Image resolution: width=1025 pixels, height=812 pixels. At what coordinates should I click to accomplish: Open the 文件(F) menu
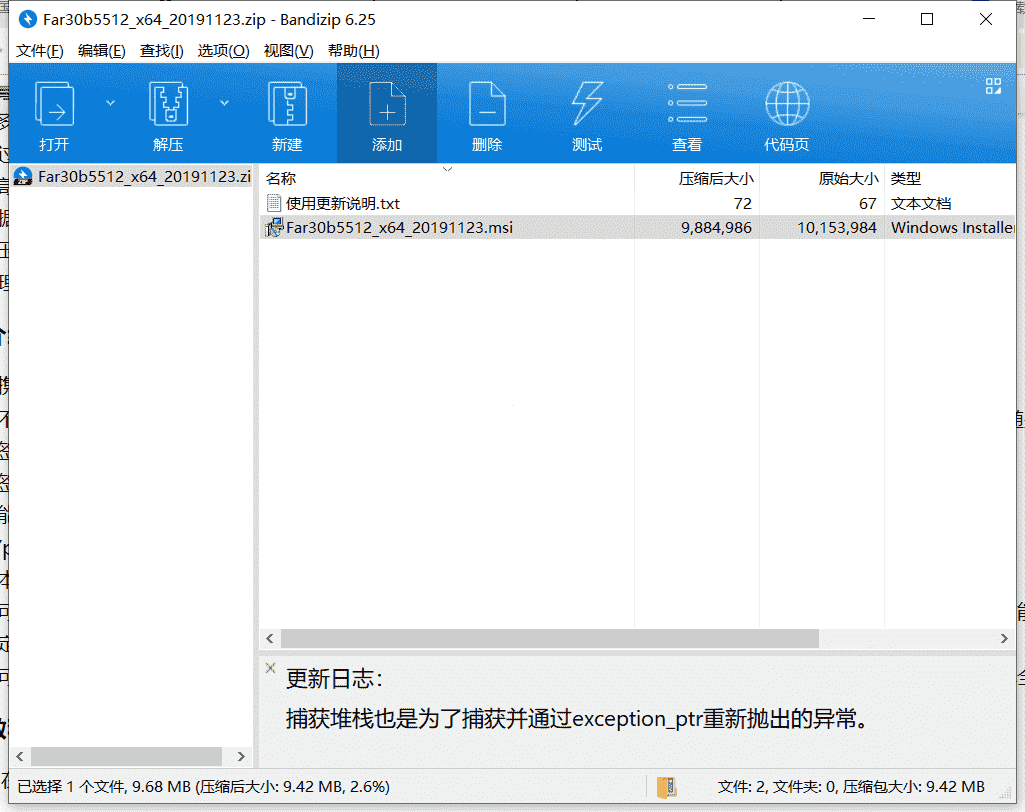click(x=40, y=50)
